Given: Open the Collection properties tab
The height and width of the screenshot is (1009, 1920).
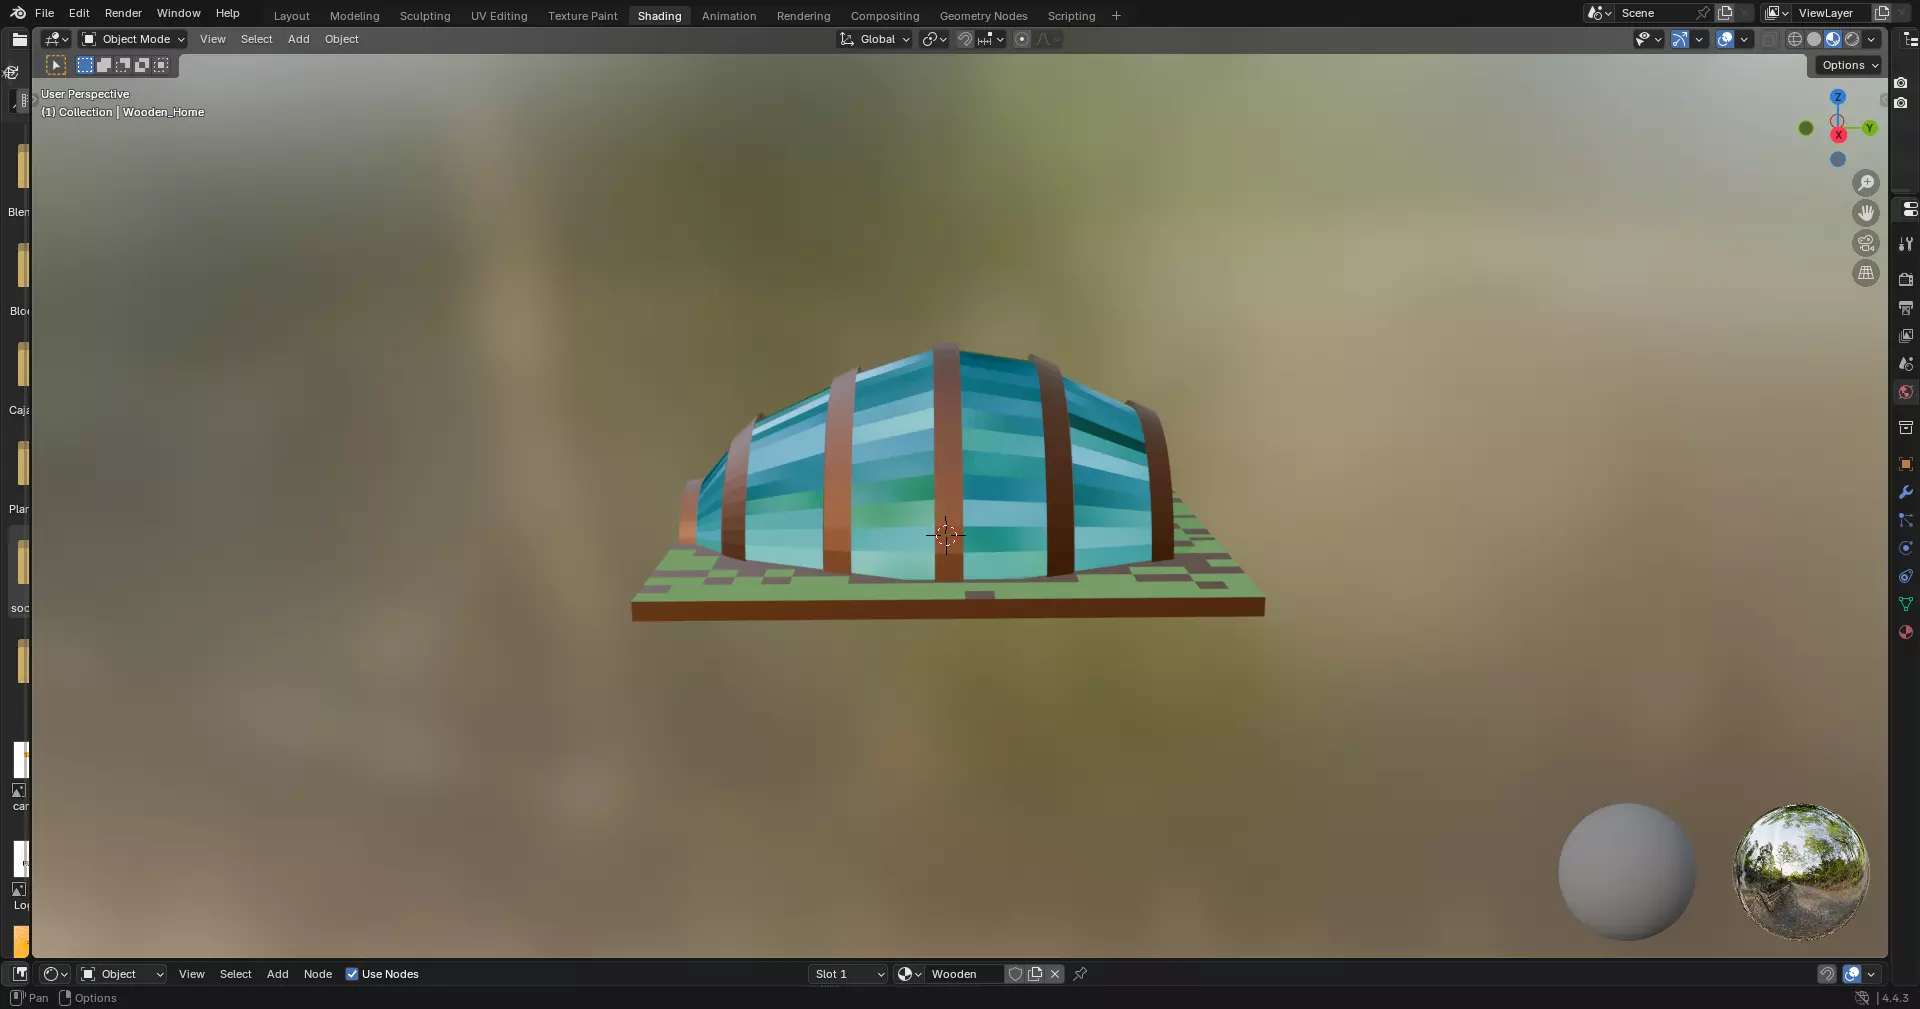Looking at the screenshot, I should click(1906, 428).
